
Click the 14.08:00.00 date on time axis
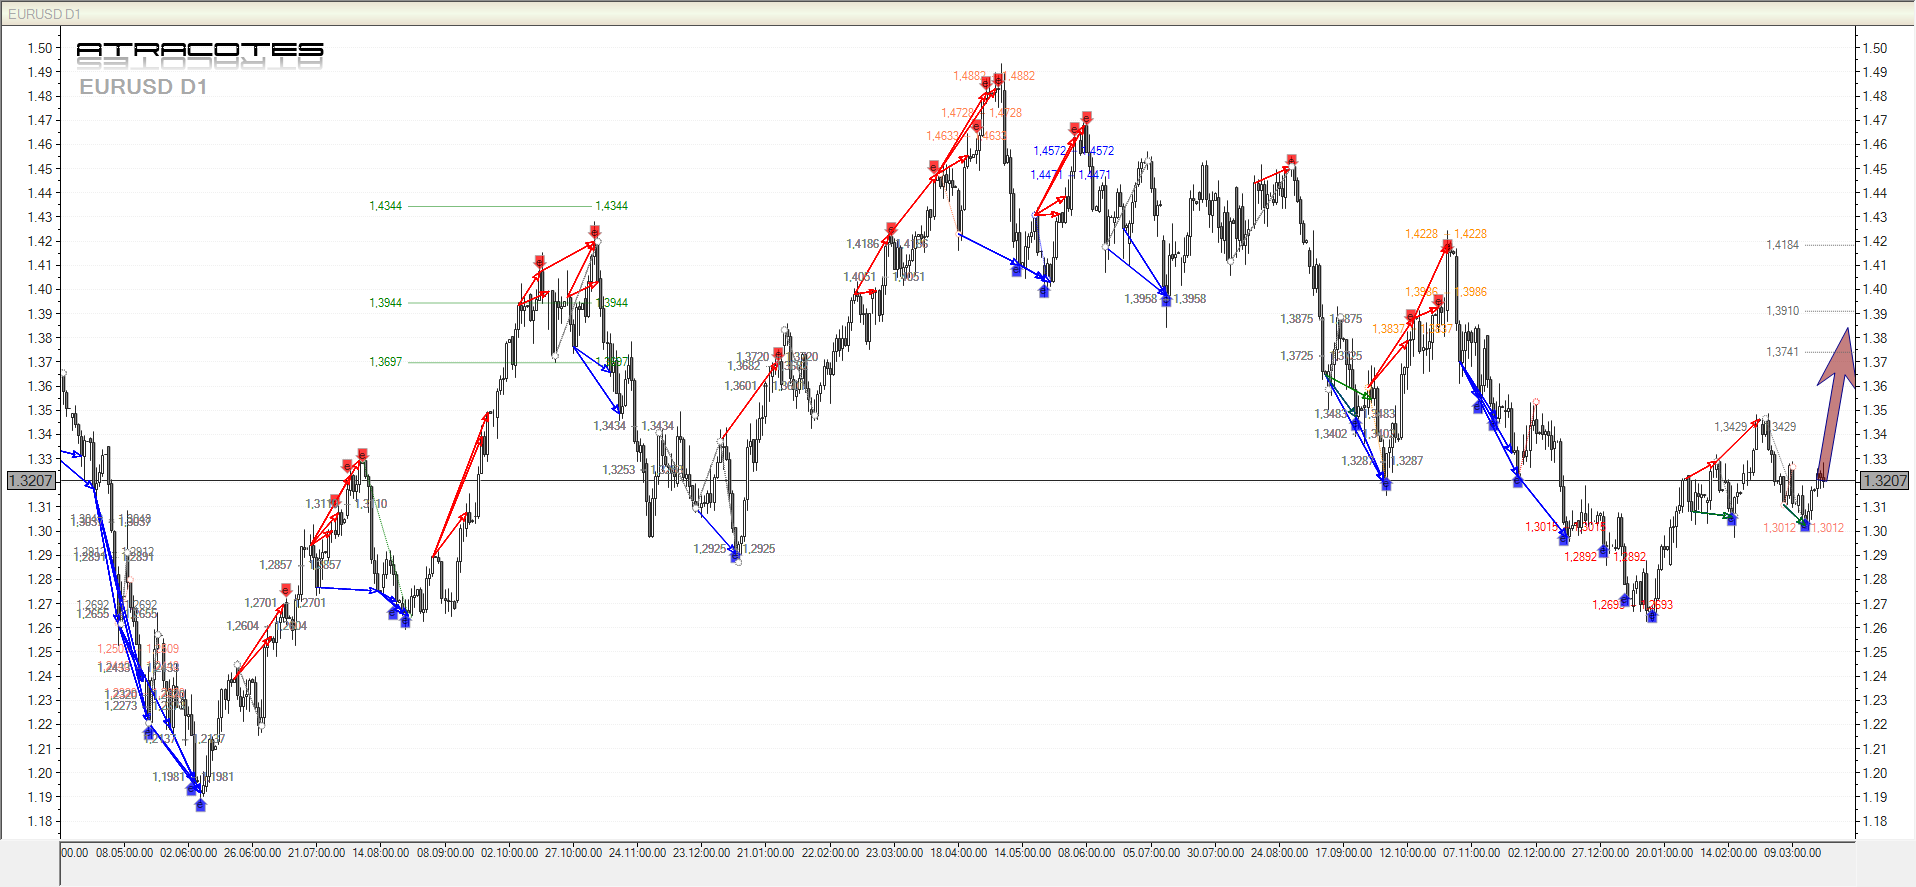tap(381, 853)
